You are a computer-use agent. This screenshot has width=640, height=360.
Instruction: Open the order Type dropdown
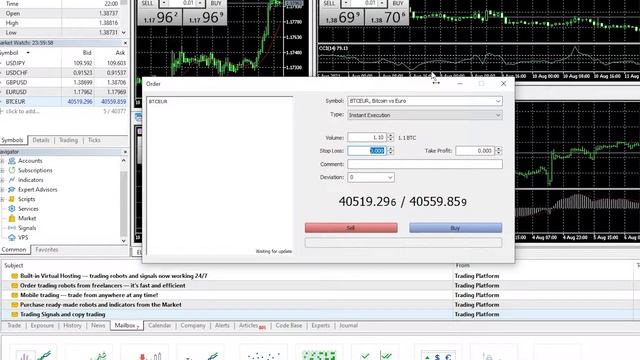[x=498, y=115]
